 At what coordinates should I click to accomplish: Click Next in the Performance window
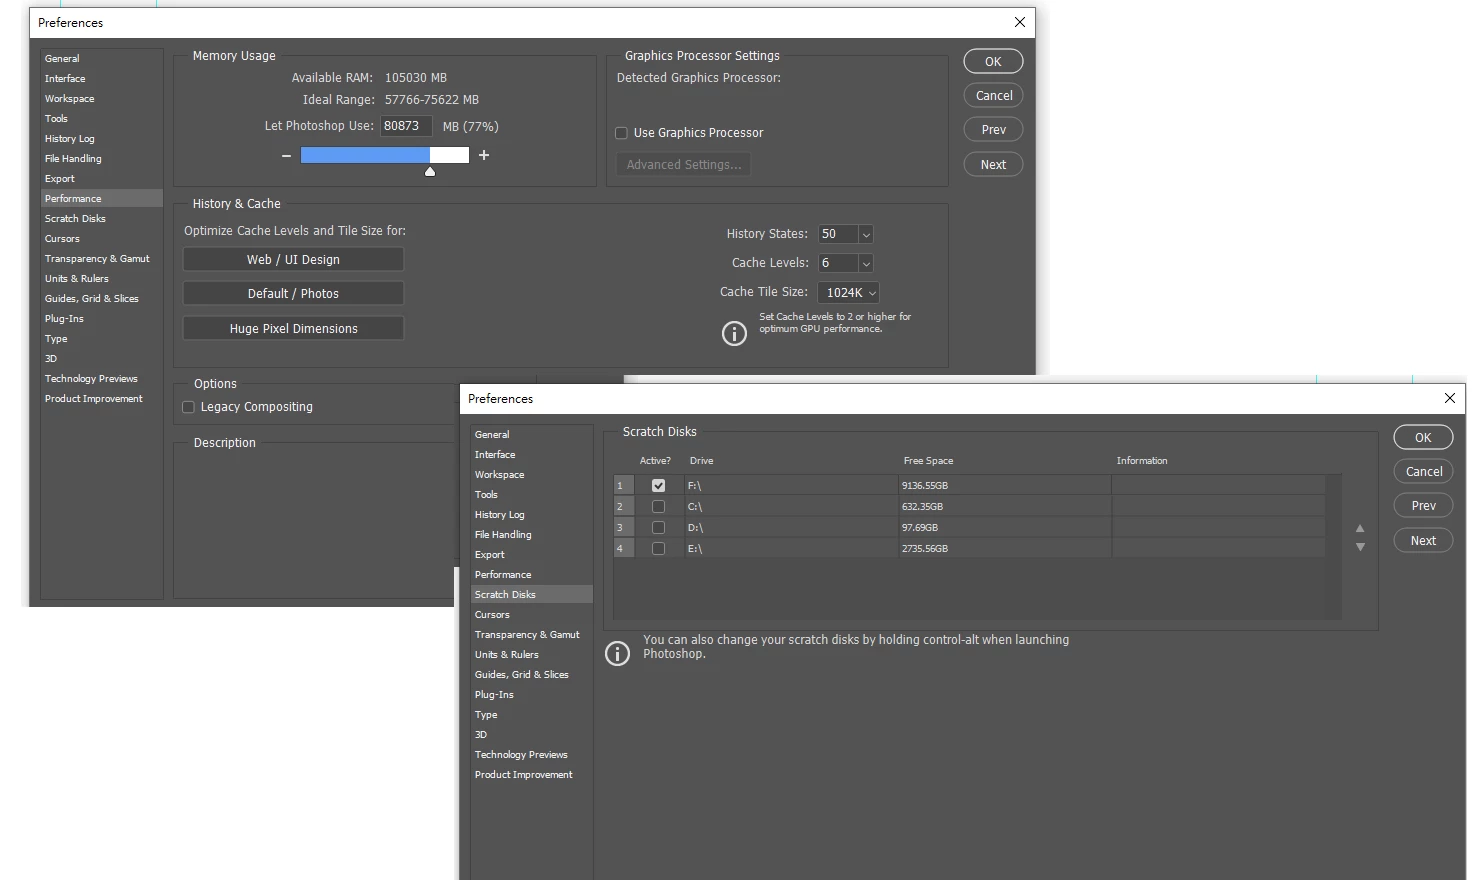pyautogui.click(x=993, y=165)
